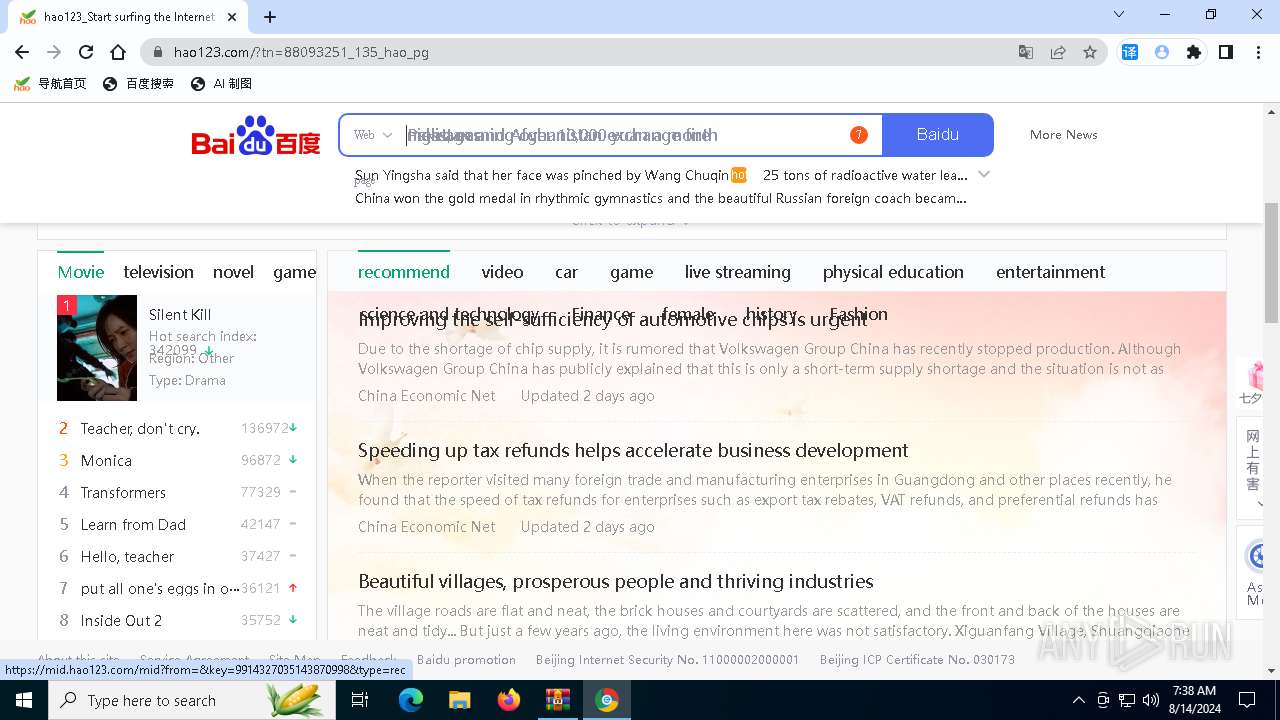Open ranking item Inside Out 2
Viewport: 1280px width, 720px height.
tap(121, 620)
